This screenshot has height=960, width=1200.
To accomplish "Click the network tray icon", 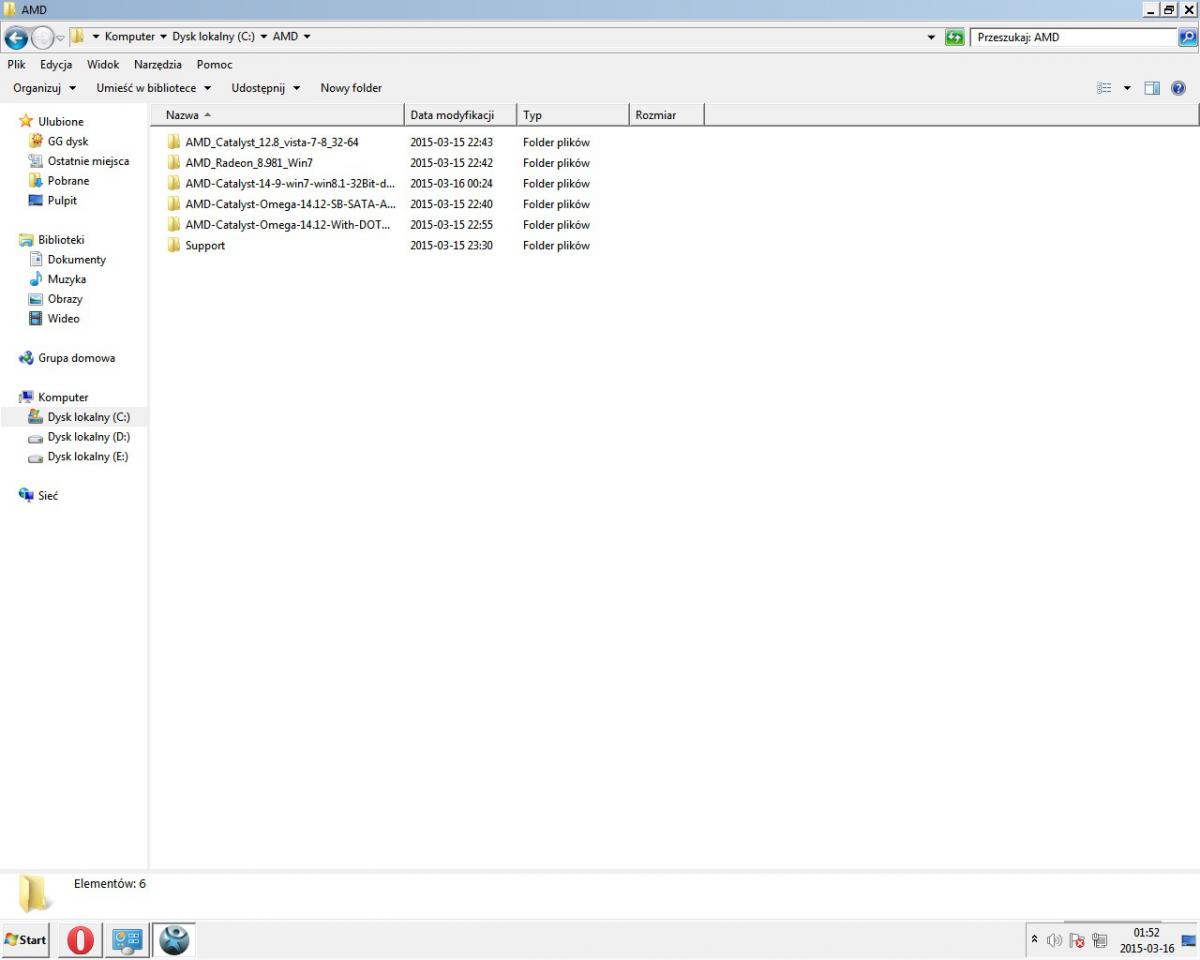I will tap(1100, 940).
